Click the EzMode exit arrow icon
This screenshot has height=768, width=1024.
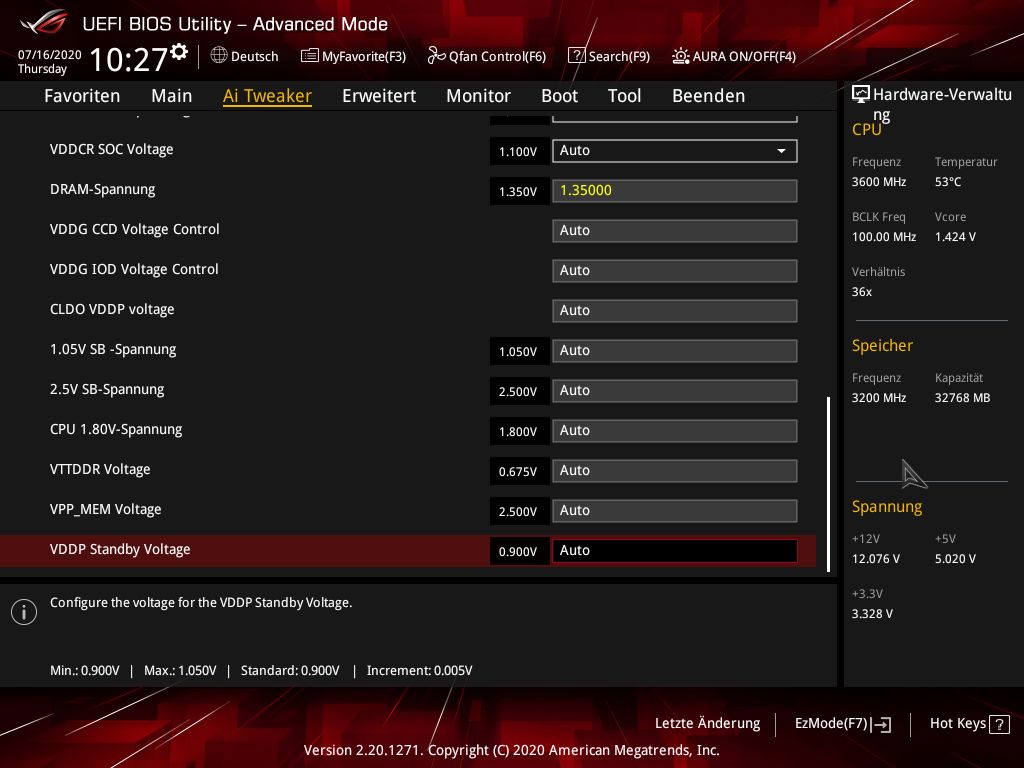[x=881, y=724]
